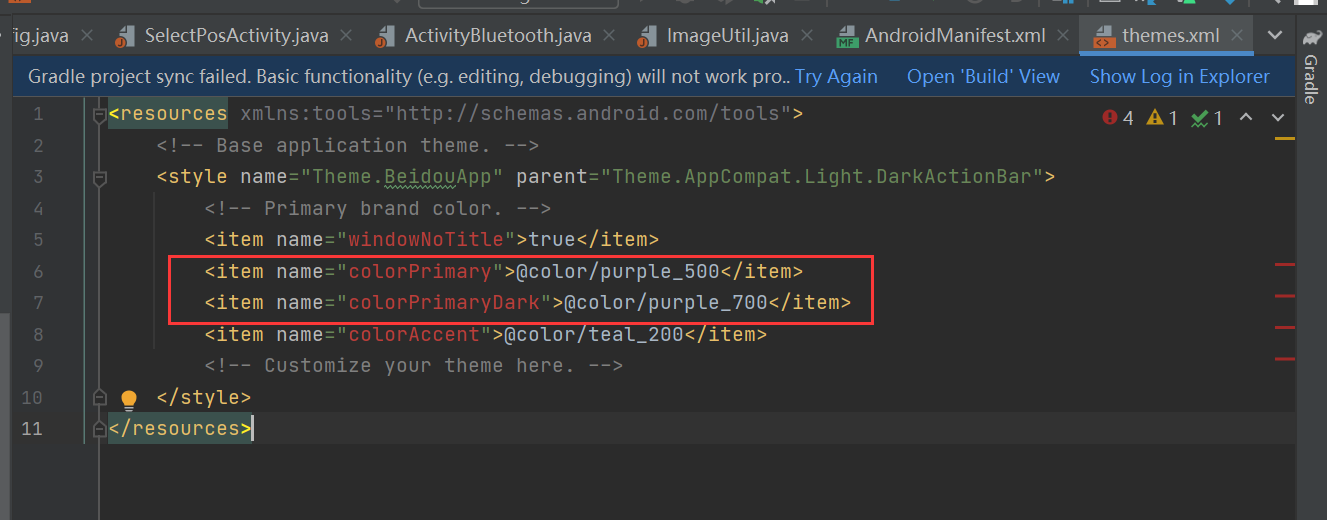1327x520 pixels.
Task: Click the XML file icon on themes.xml tab
Action: (x=1104, y=37)
